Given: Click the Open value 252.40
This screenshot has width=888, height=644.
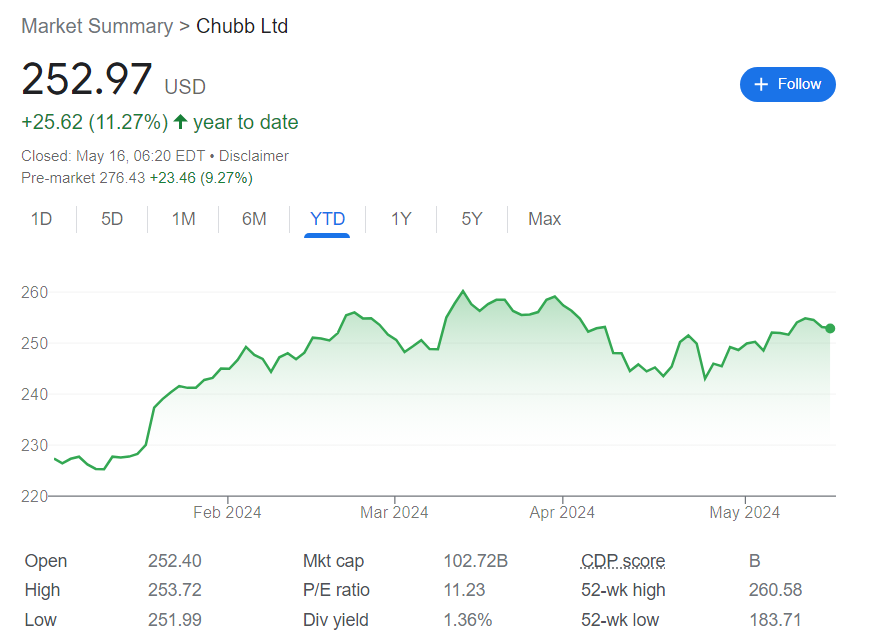Looking at the screenshot, I should (x=174, y=561).
